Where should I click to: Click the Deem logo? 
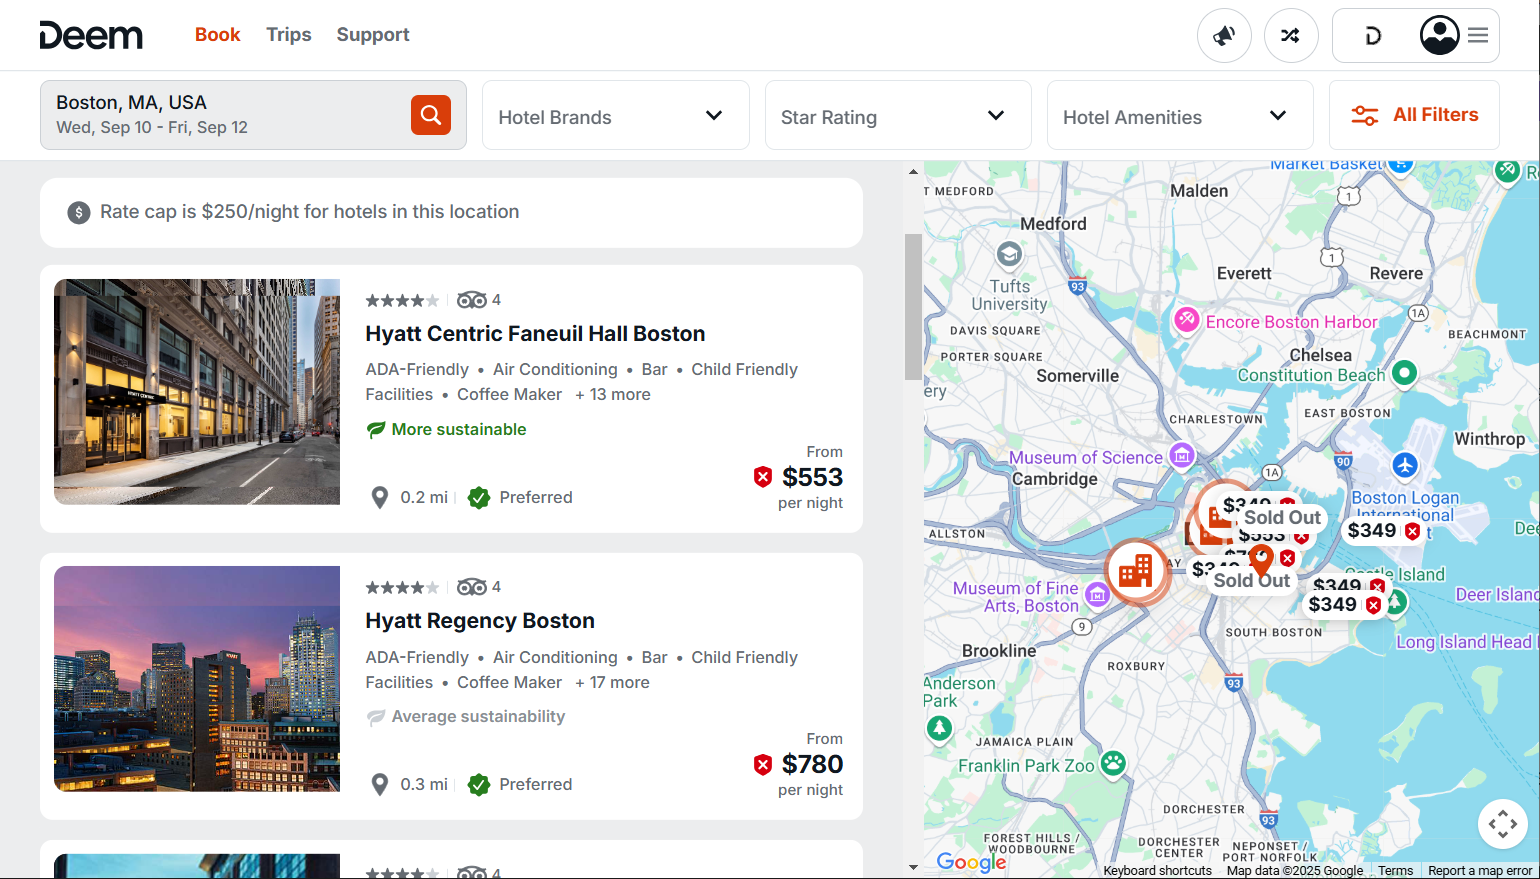coord(91,35)
